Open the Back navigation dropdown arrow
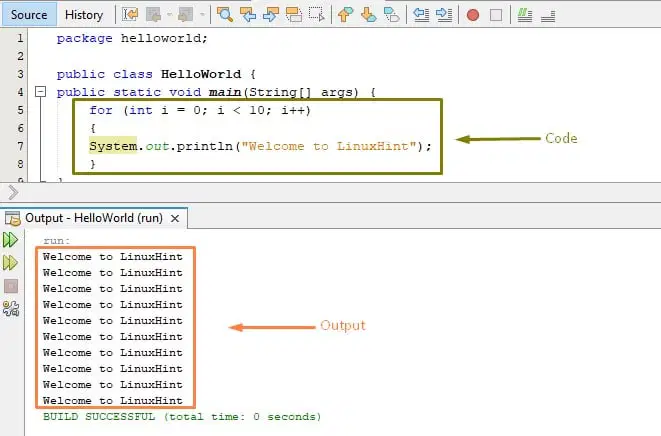Screen dimensions: 661x436 169,15
